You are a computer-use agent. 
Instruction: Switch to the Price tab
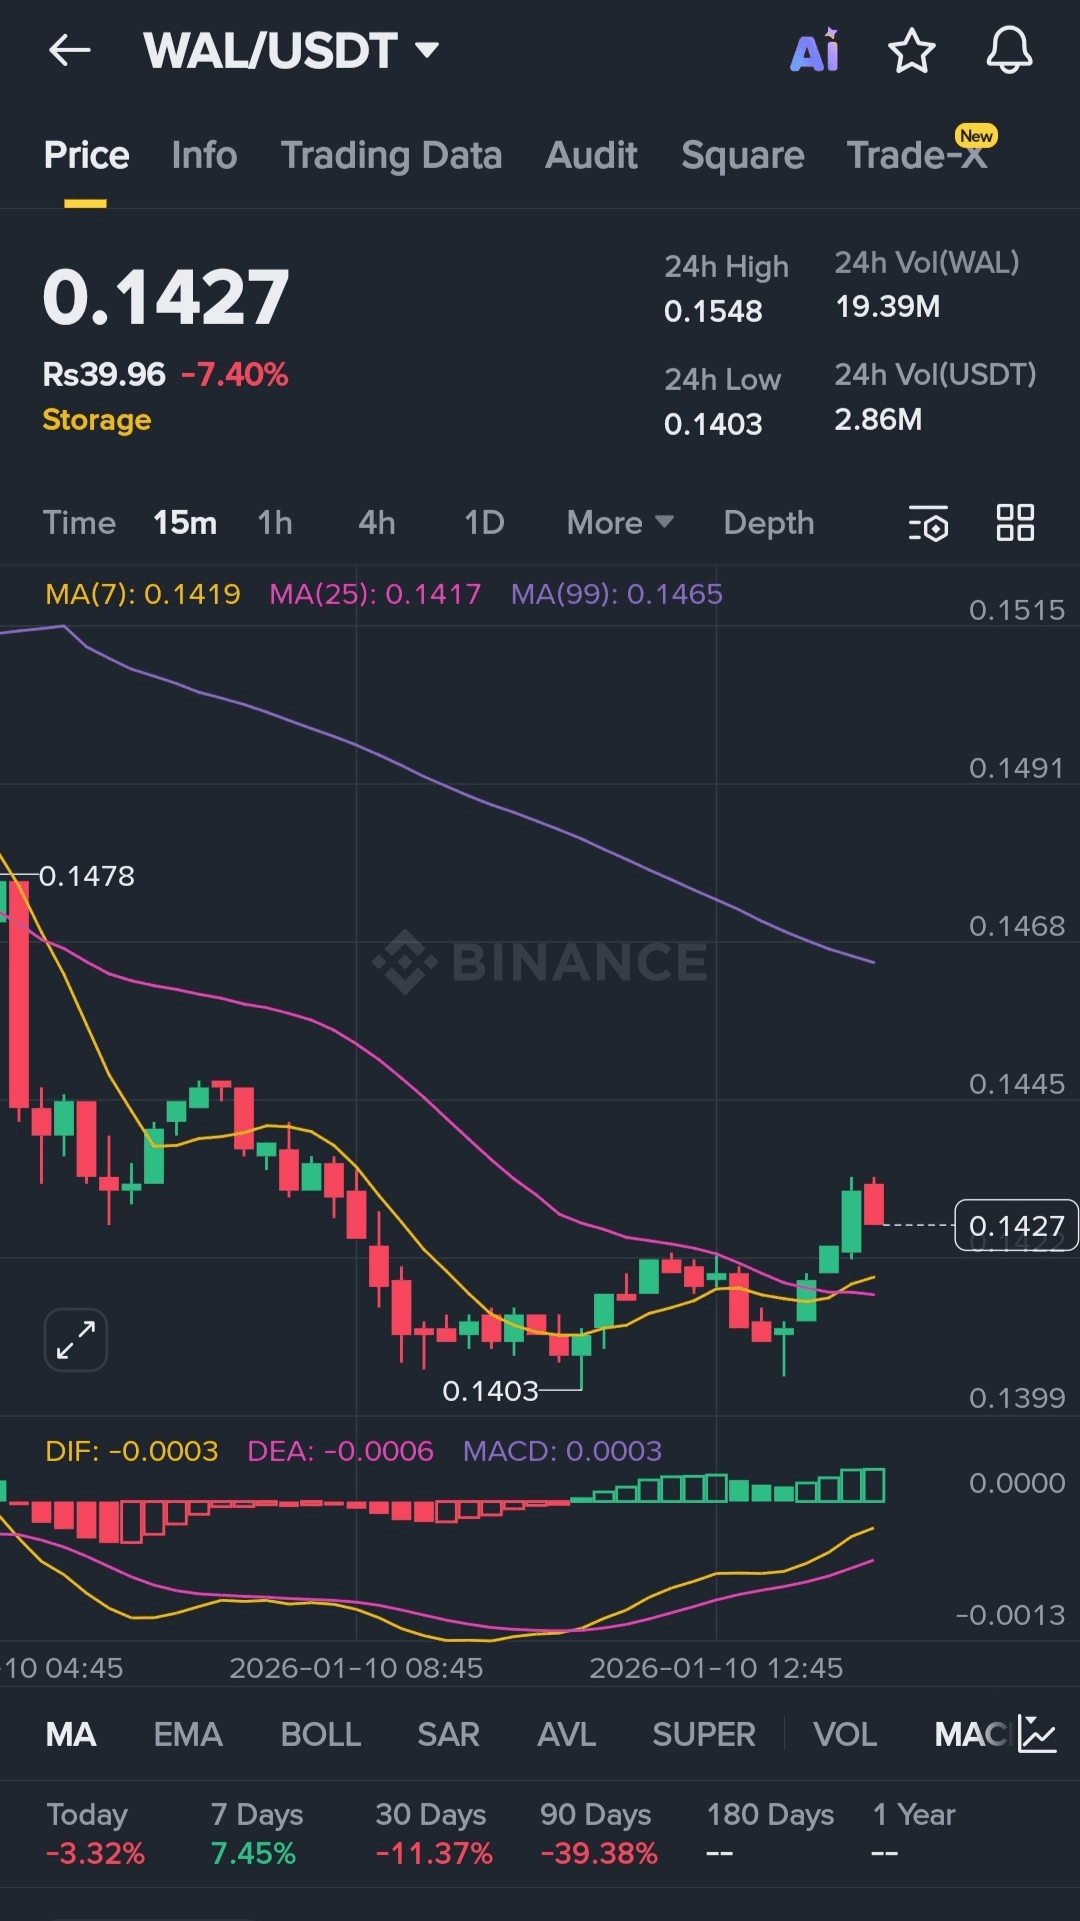coord(86,155)
